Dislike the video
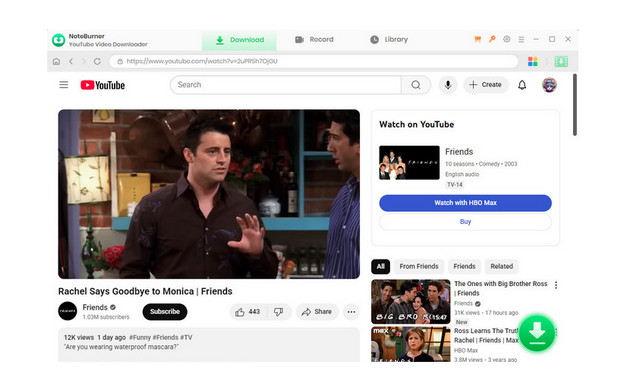Viewport: 621px width, 384px height. click(279, 312)
